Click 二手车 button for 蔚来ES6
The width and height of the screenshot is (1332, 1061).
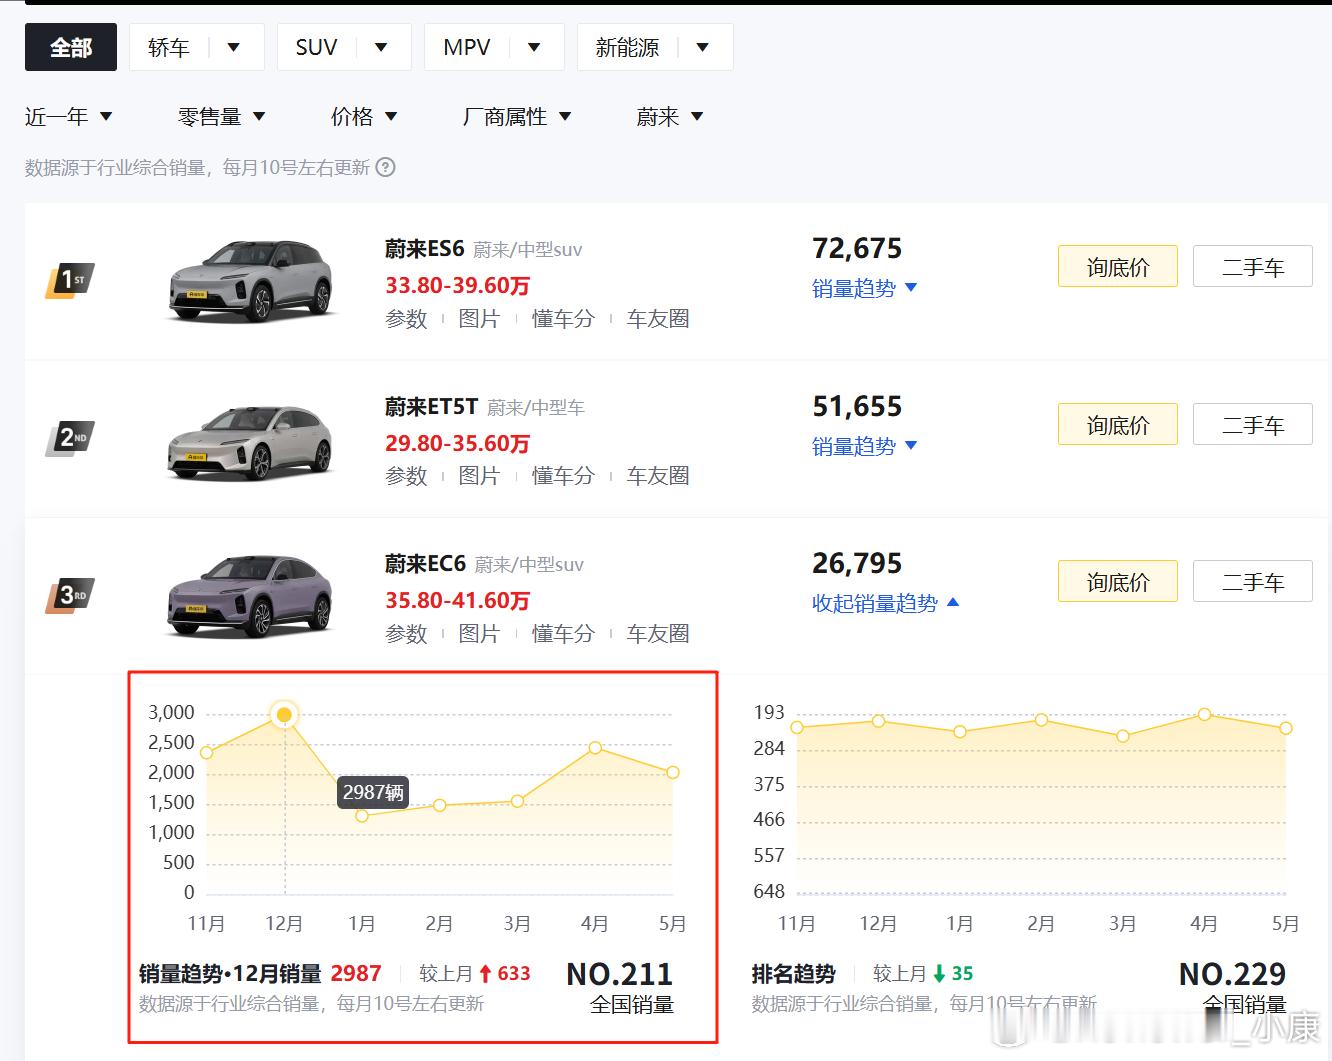(1253, 267)
